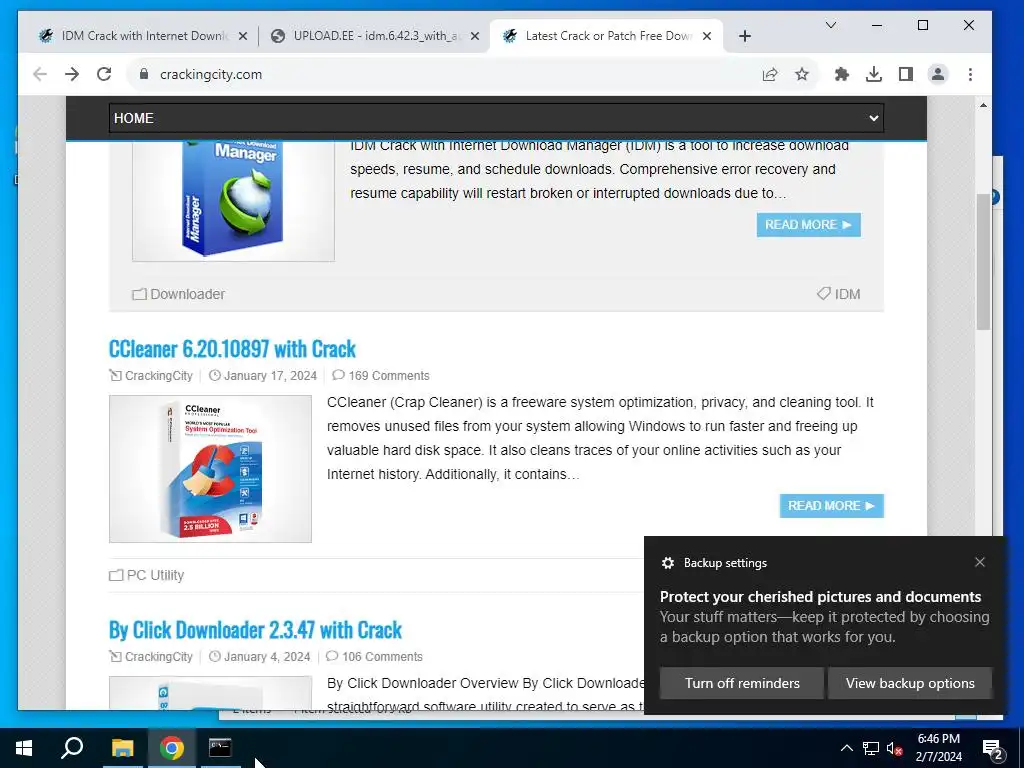This screenshot has width=1024, height=768.
Task: Click the padlock site info icon
Action: (144, 74)
